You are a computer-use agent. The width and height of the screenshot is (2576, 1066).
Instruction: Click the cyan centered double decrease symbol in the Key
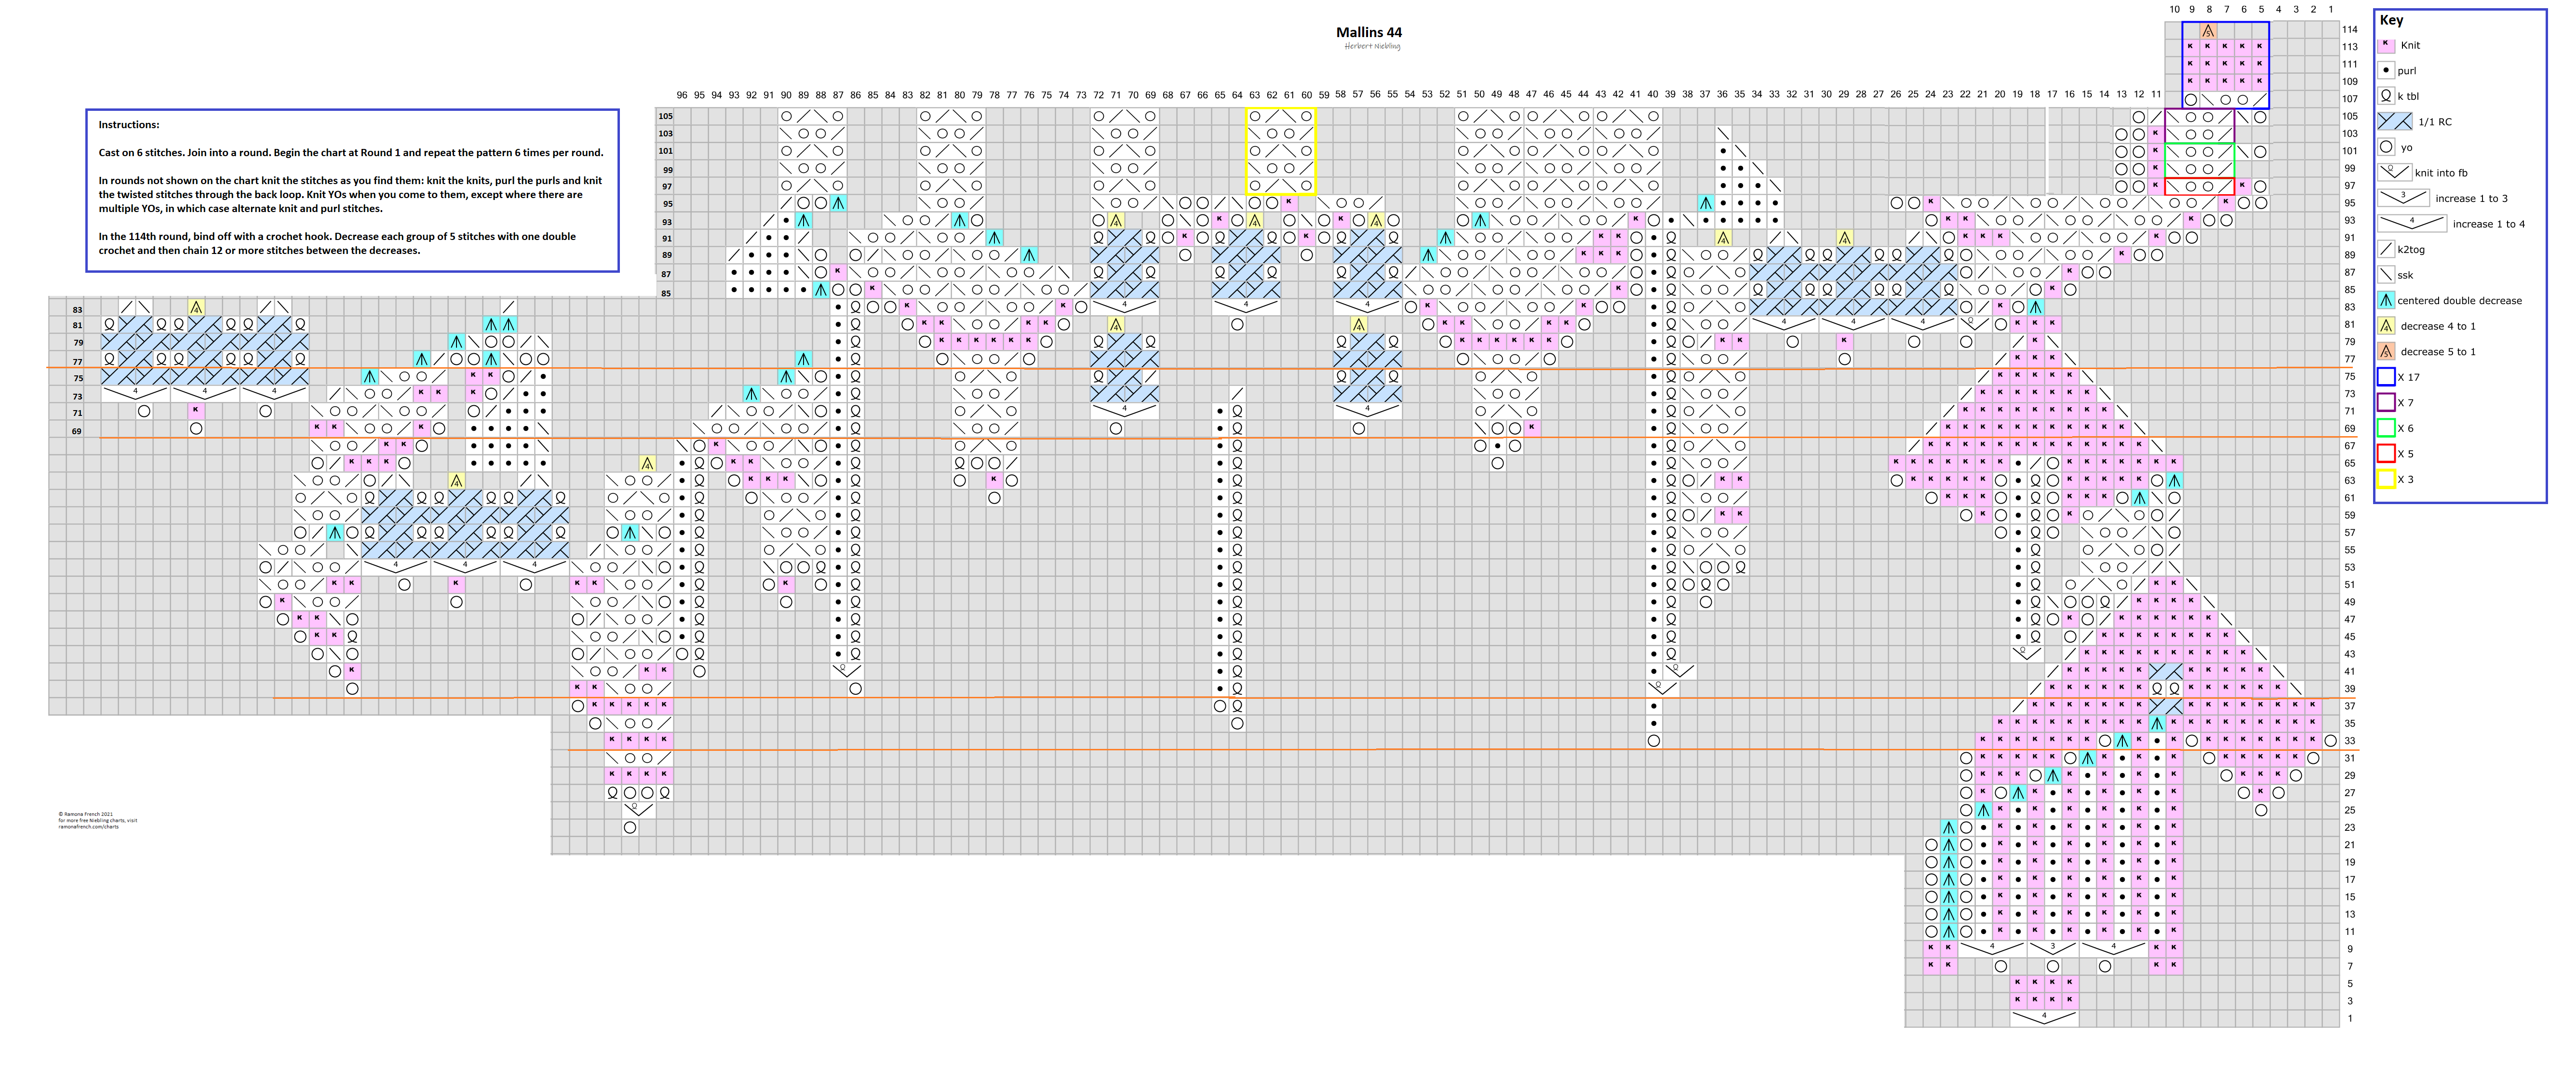click(x=2386, y=300)
